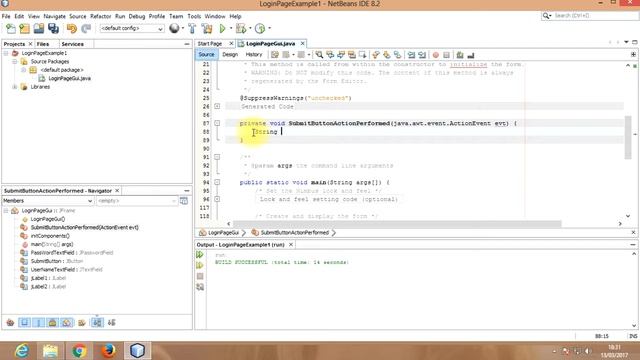The image size is (640, 360).
Task: Click the Clean and Build Project icon
Action: click(x=207, y=29)
